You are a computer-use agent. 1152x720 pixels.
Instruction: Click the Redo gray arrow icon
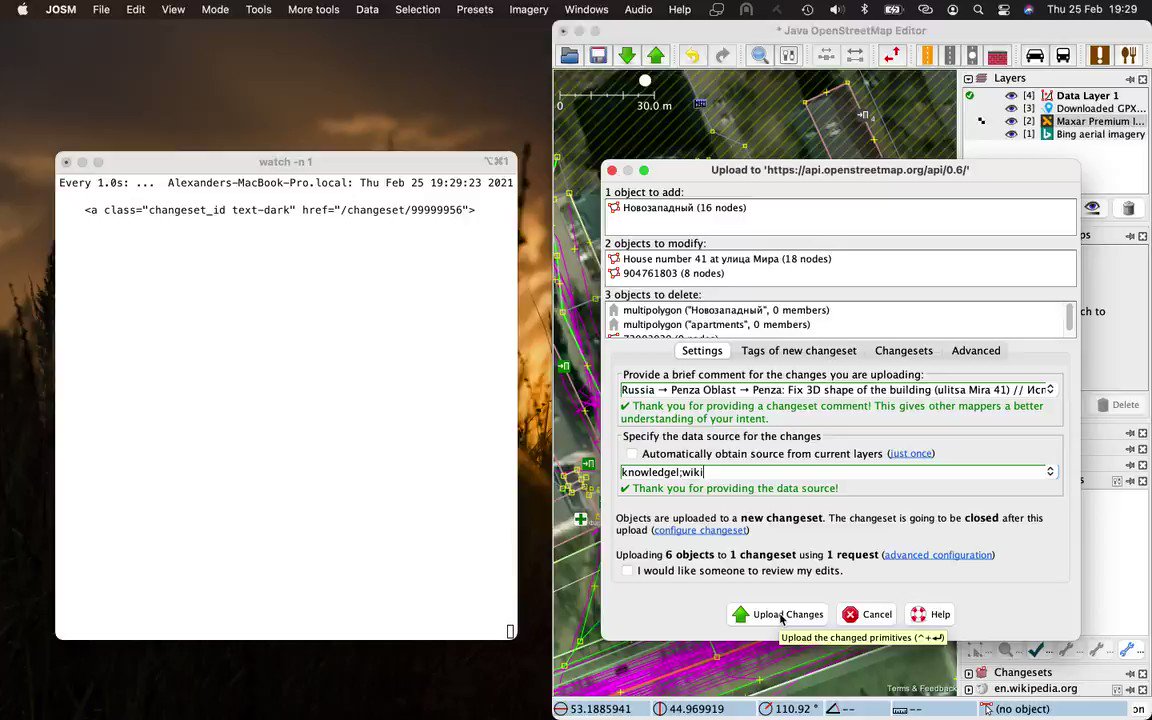pyautogui.click(x=722, y=55)
